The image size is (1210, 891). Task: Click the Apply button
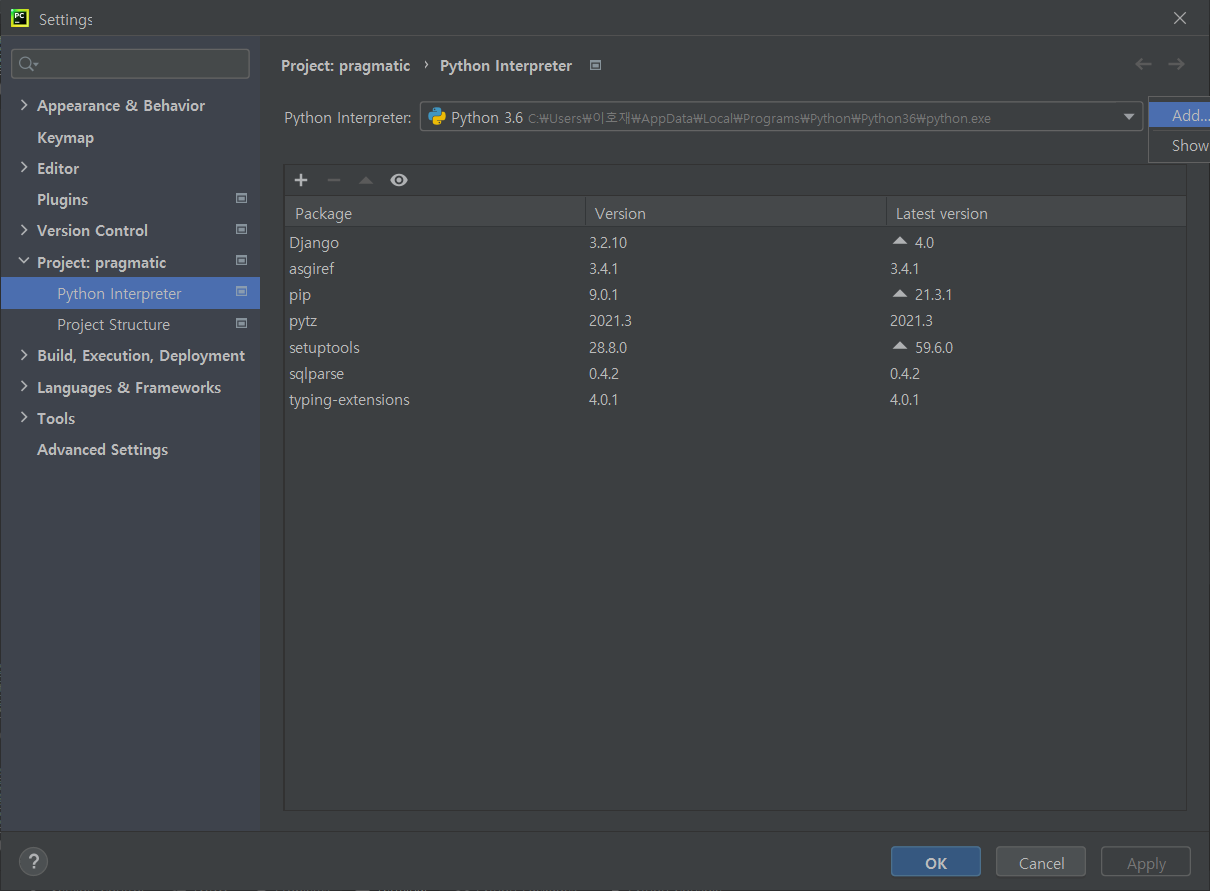coord(1146,863)
